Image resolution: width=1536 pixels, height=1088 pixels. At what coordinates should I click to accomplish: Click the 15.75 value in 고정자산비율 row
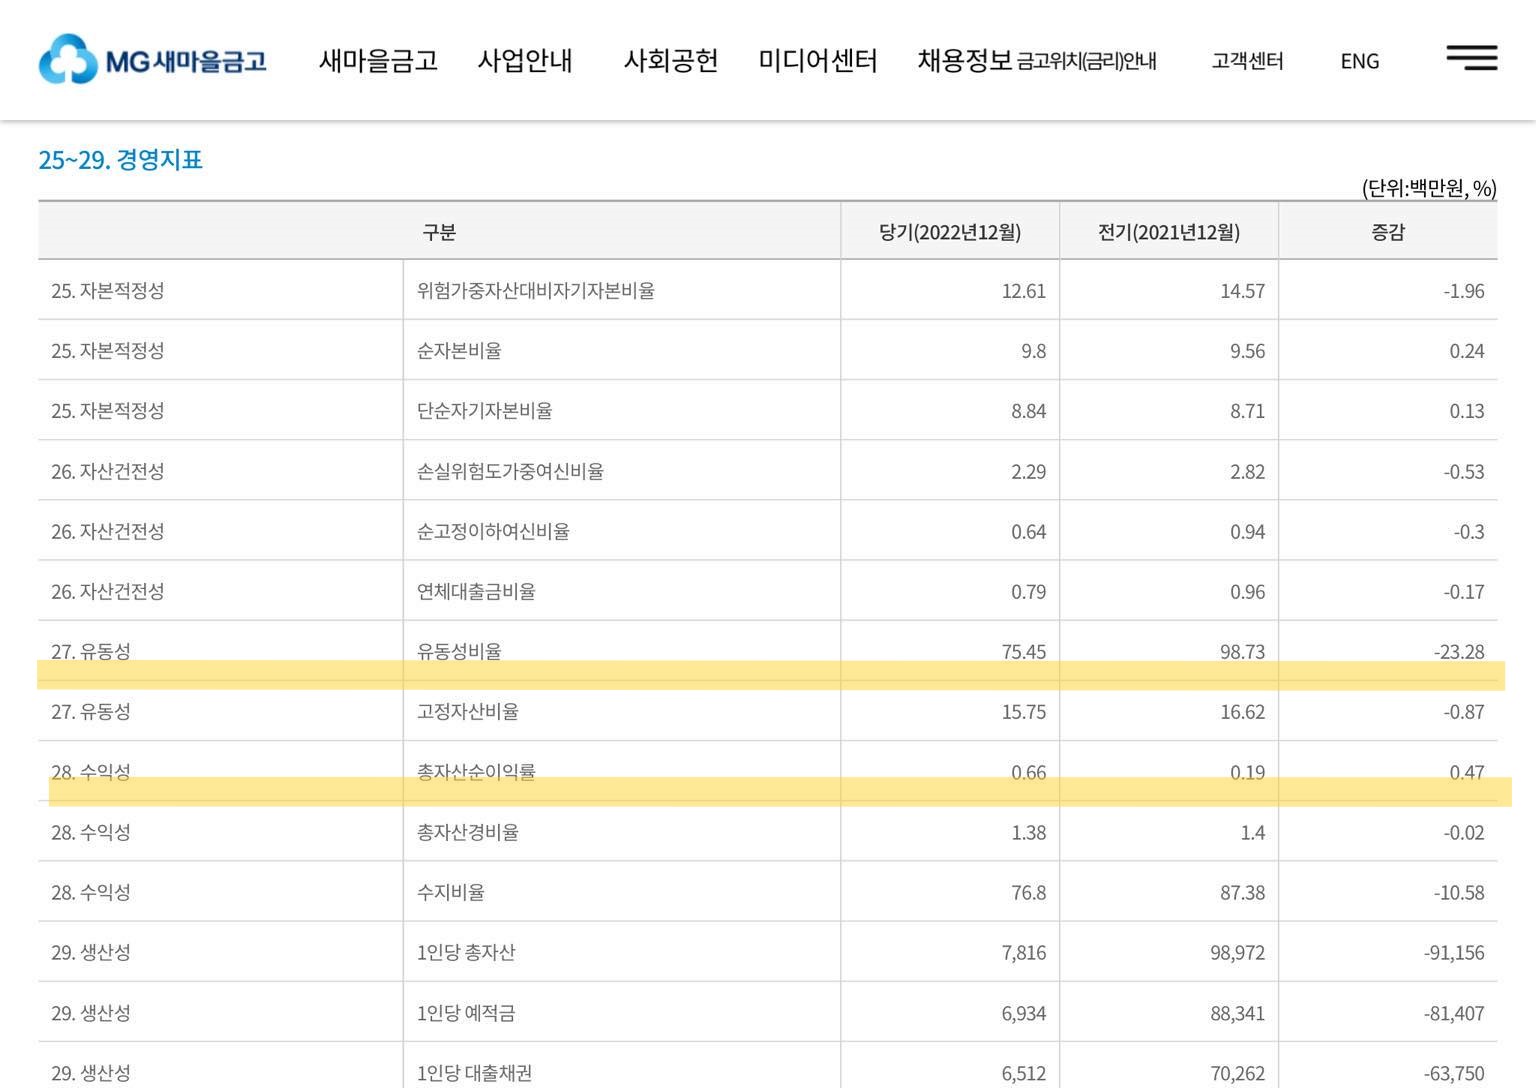tap(1024, 712)
